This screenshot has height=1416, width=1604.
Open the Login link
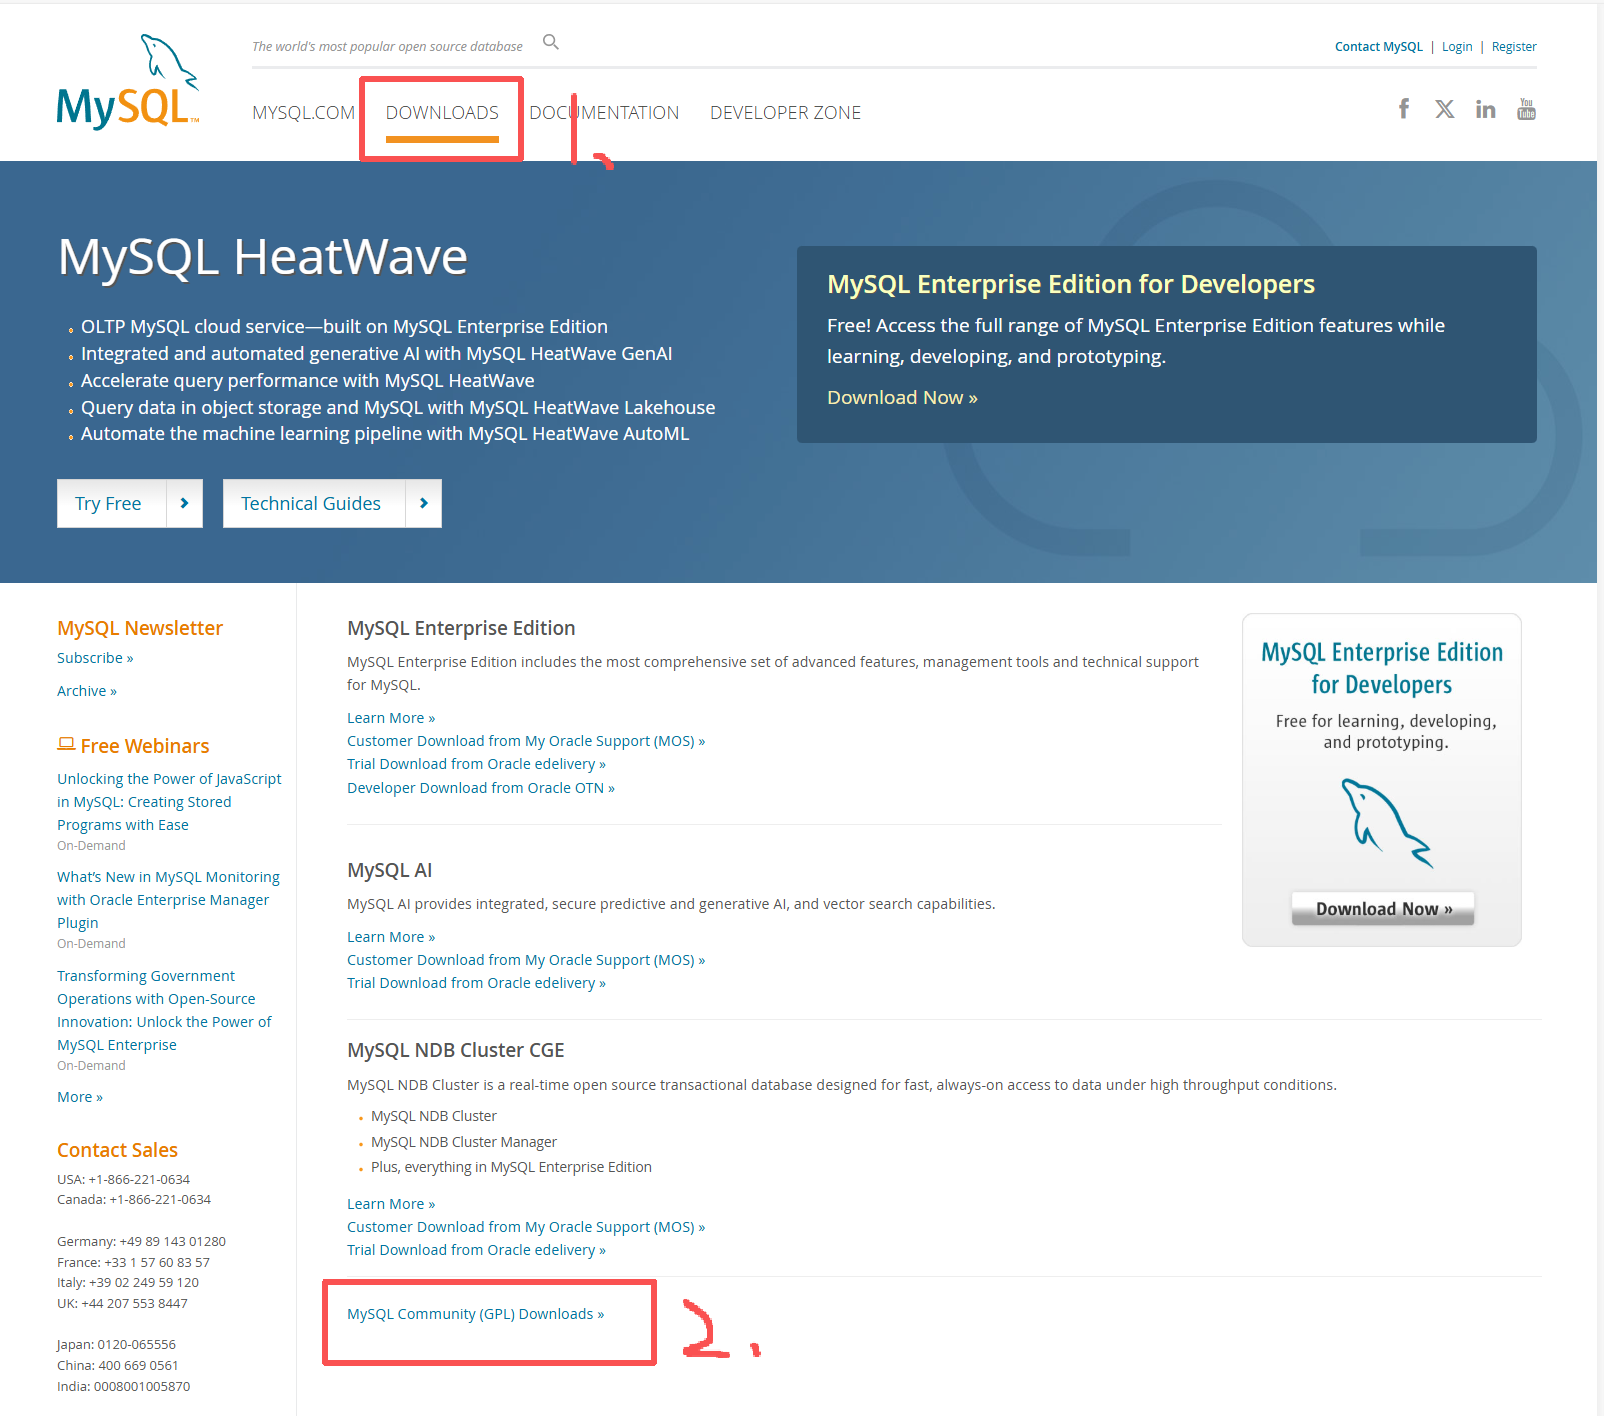[1457, 46]
